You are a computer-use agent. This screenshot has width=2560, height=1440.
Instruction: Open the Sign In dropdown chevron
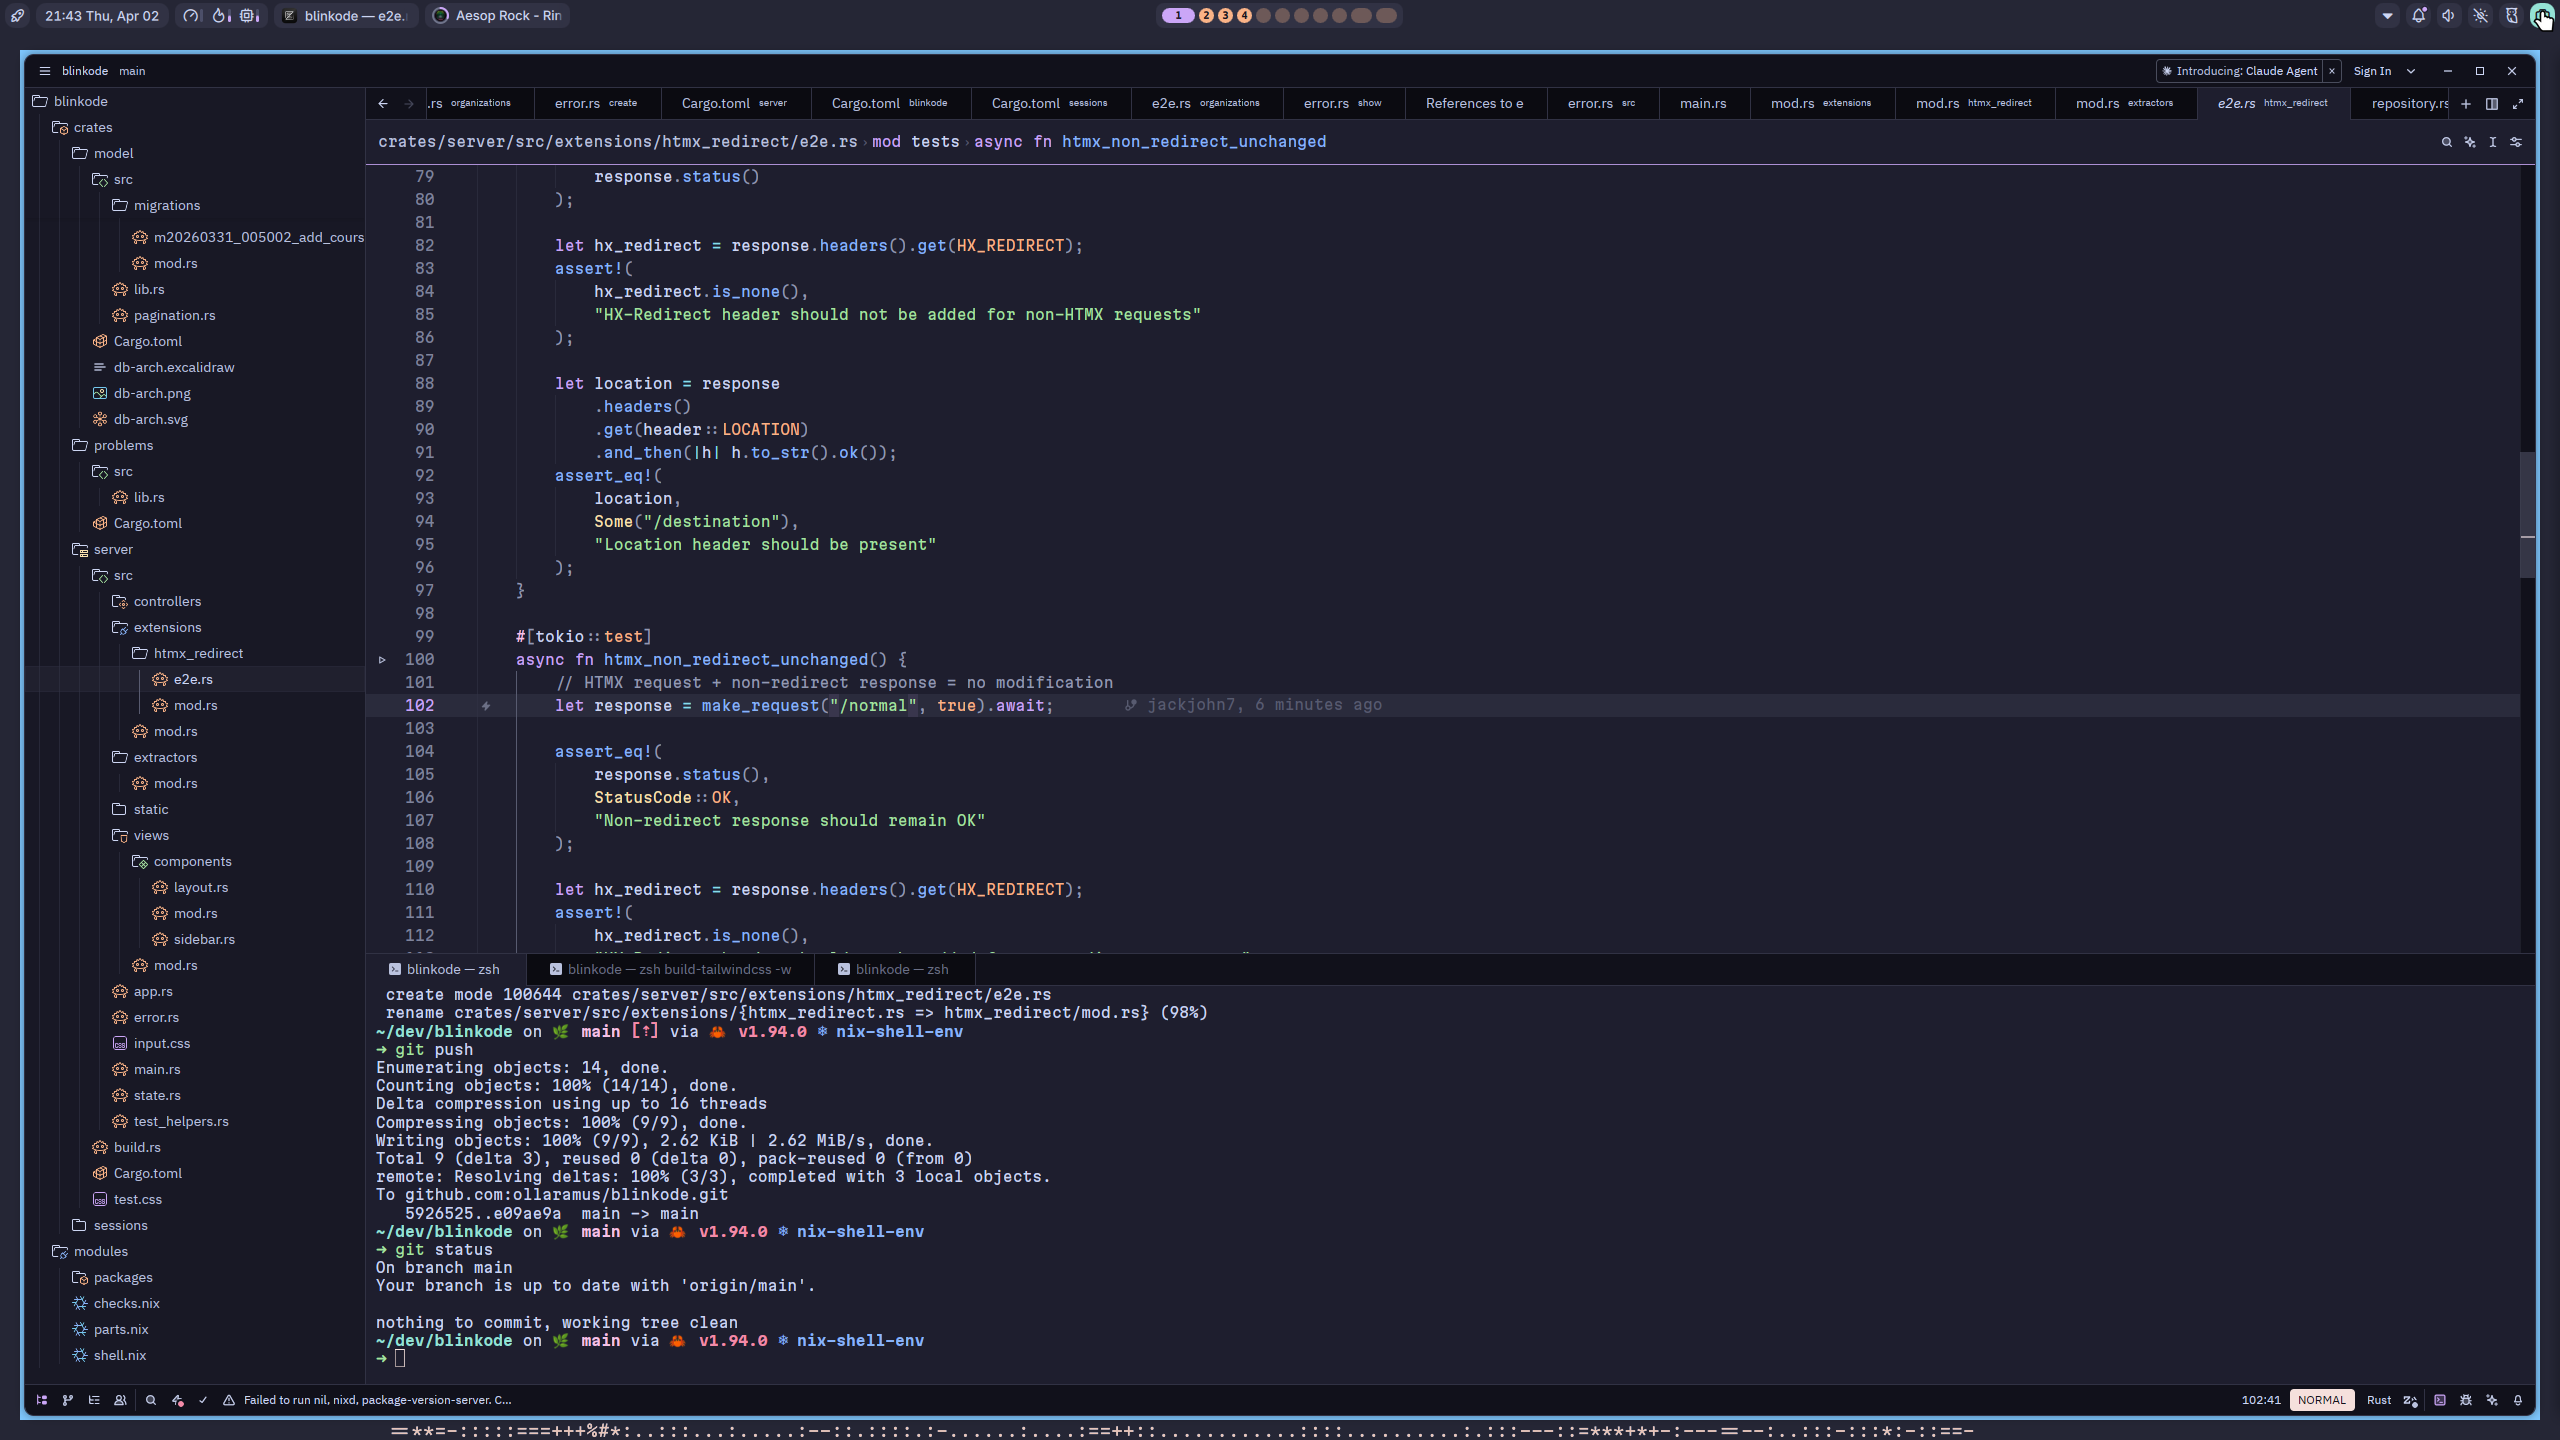pos(2411,71)
